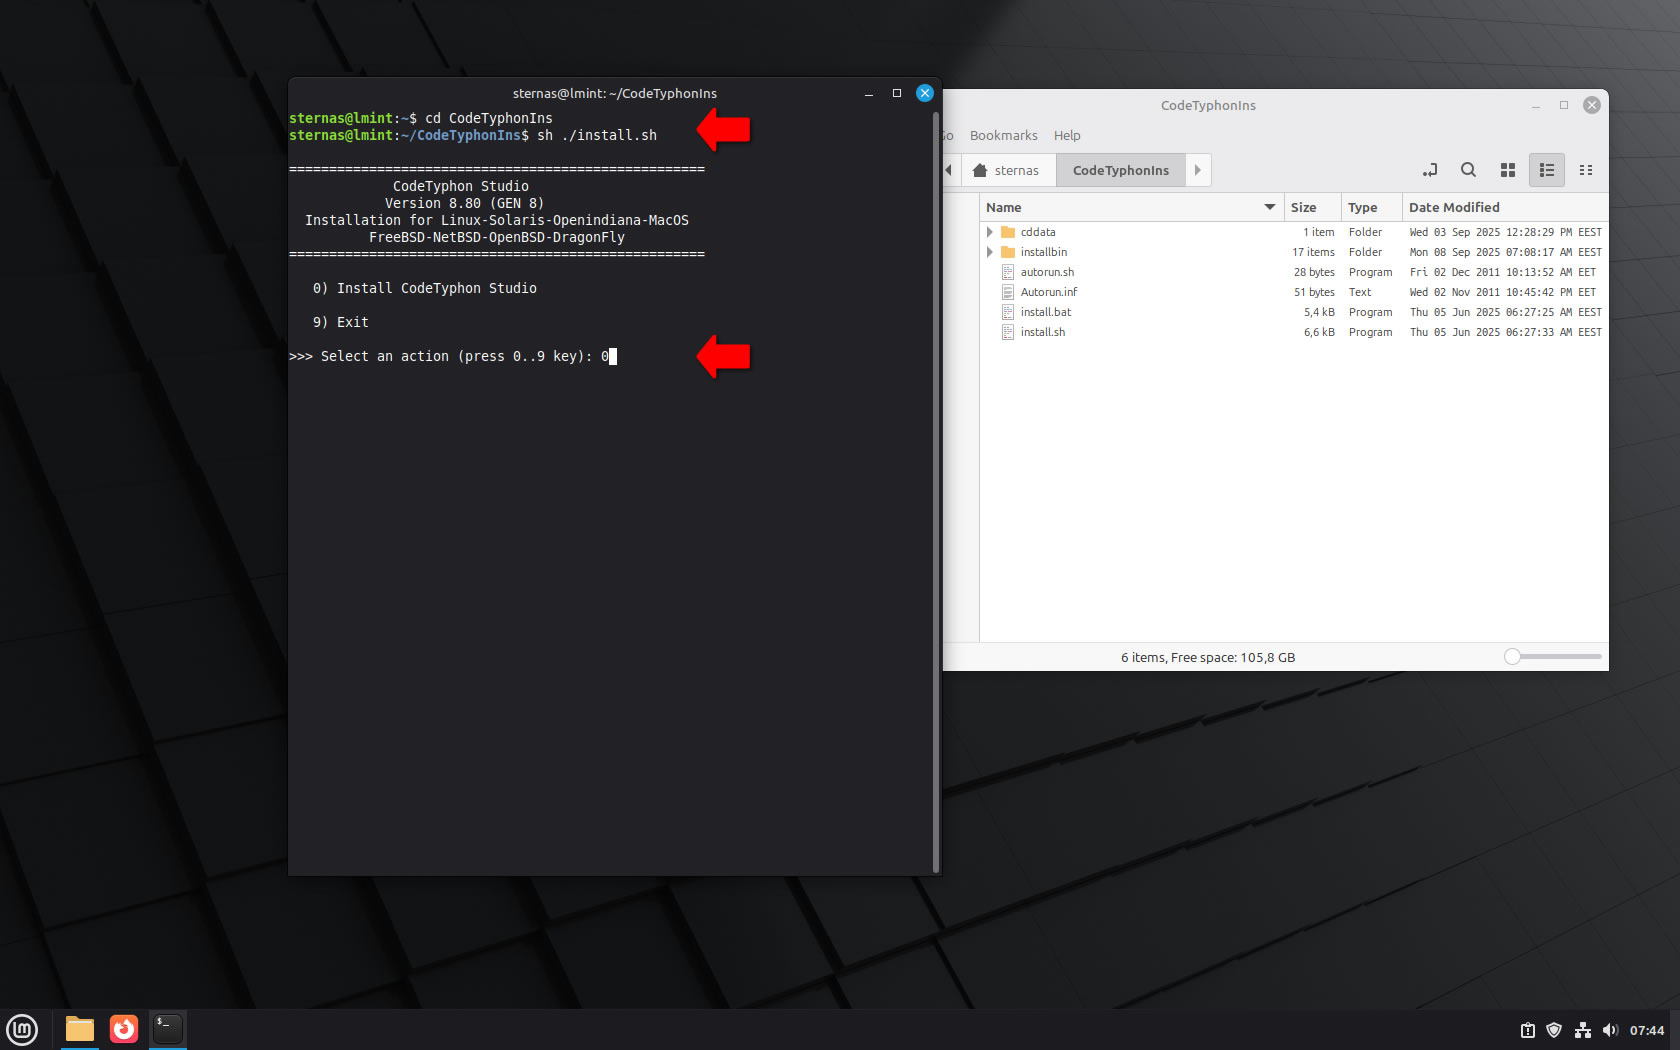Close the terminal window
Viewport: 1680px width, 1050px height.
pos(925,93)
